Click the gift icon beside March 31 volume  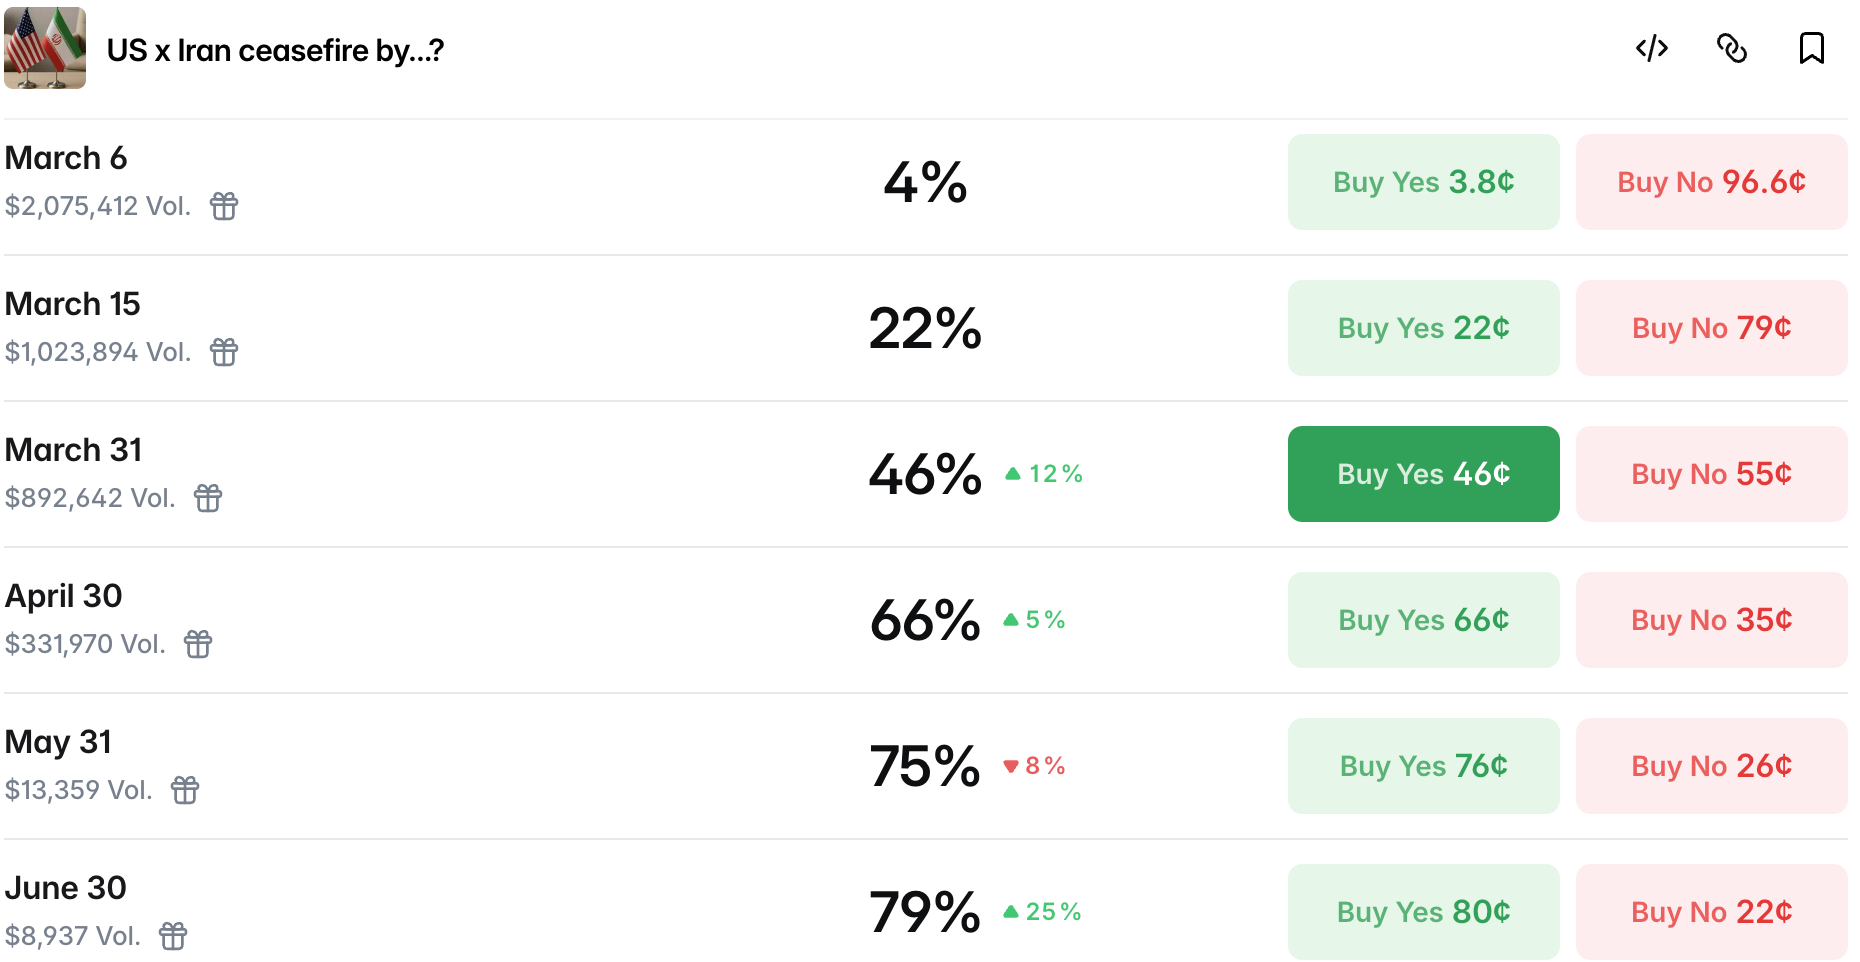208,498
